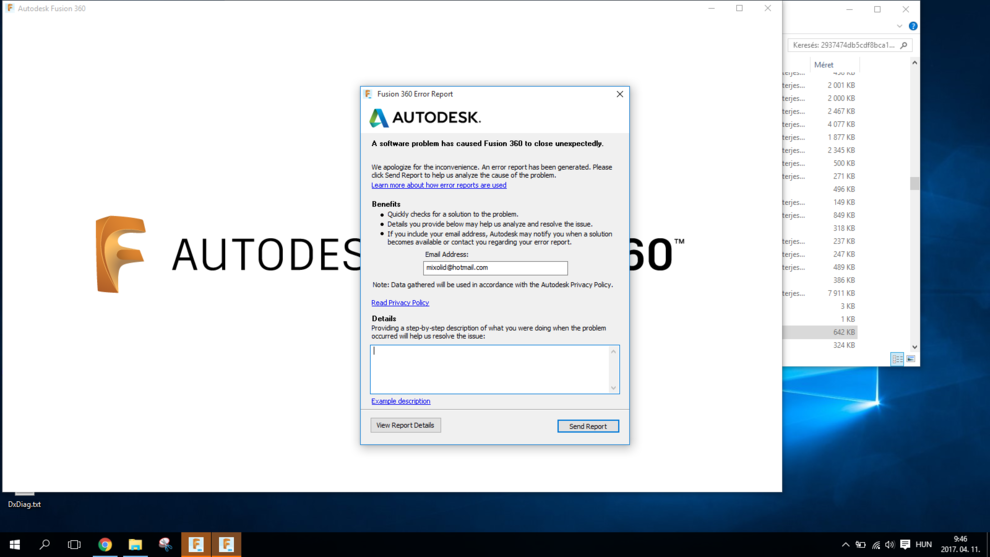The image size is (990, 557).
Task: Click the HUN language indicator
Action: (923, 544)
